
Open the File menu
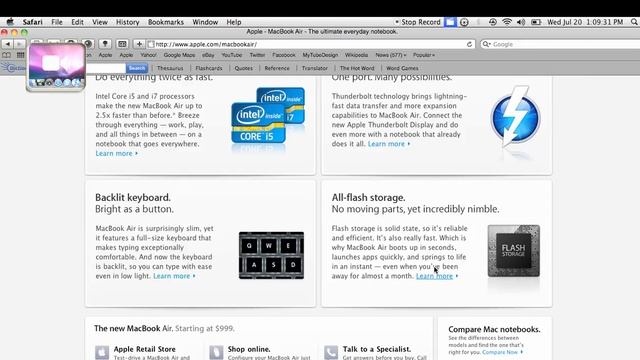[57, 22]
